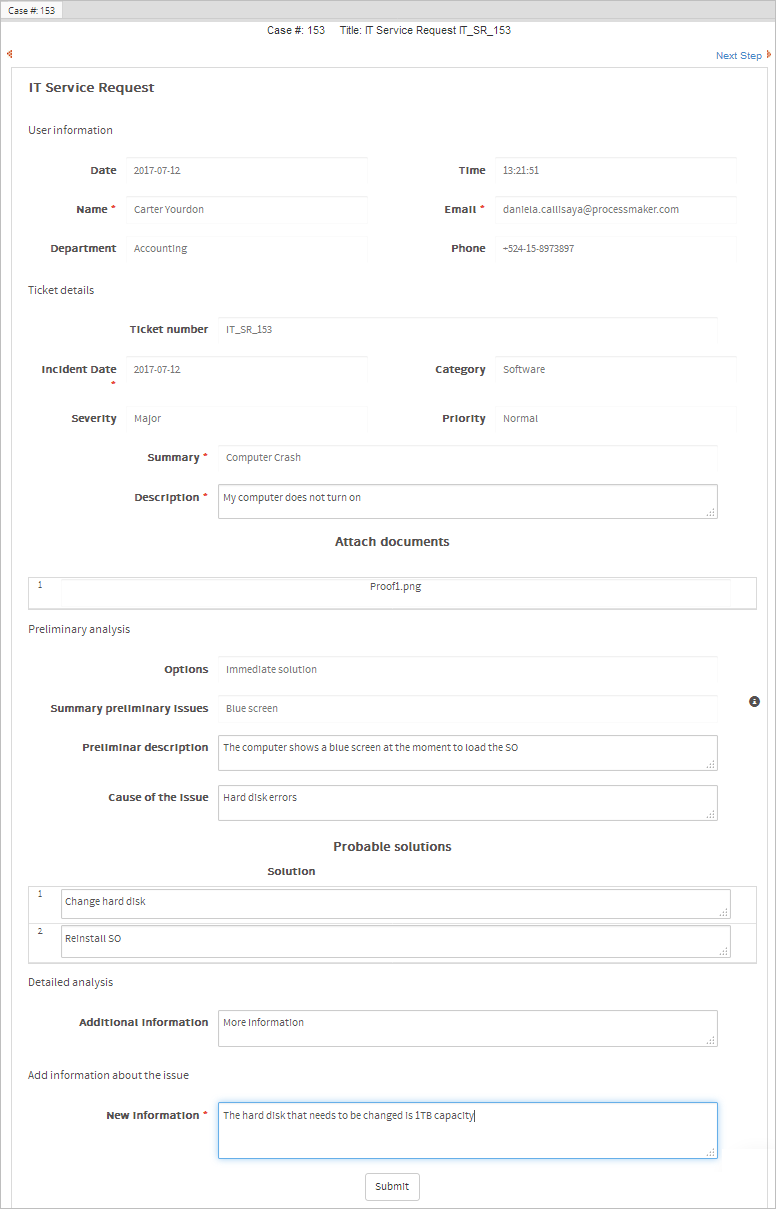Click the resize handle of Change hard disk row
Image resolution: width=776 pixels, height=1209 pixels.
tap(724, 912)
